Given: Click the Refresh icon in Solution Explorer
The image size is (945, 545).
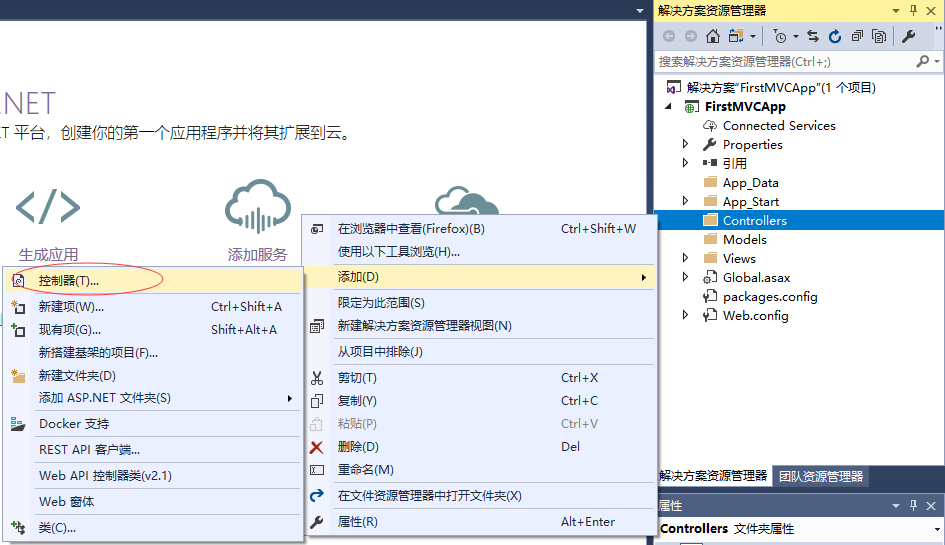Looking at the screenshot, I should tap(834, 36).
